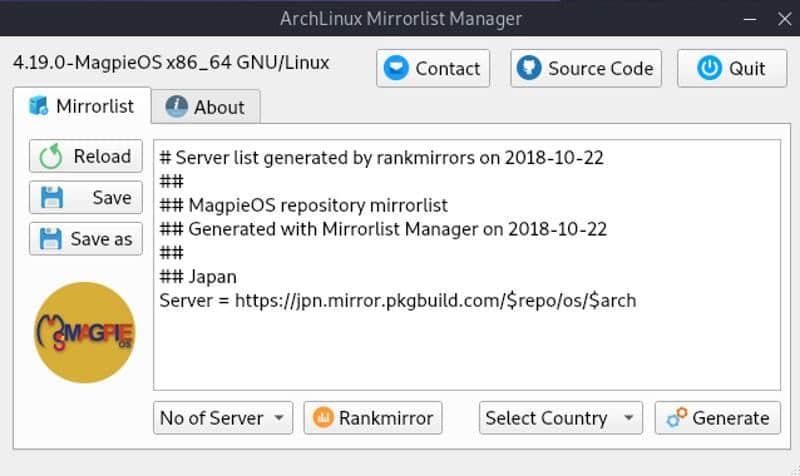The image size is (800, 476).
Task: Click the gears icon on Generate
Action: click(x=677, y=418)
